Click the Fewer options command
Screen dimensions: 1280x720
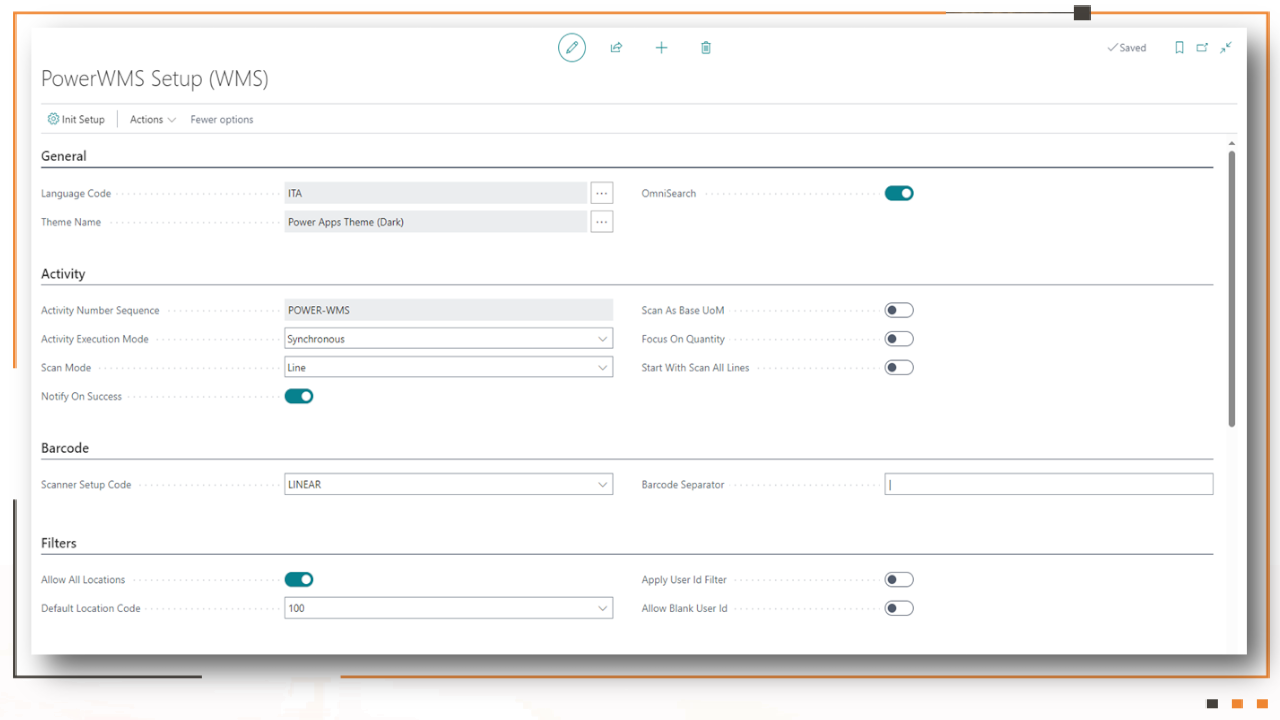tap(222, 119)
